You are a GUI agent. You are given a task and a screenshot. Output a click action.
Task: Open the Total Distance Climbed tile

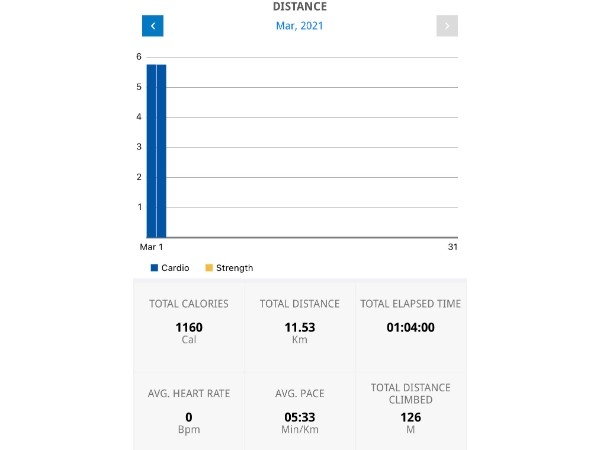tap(410, 408)
